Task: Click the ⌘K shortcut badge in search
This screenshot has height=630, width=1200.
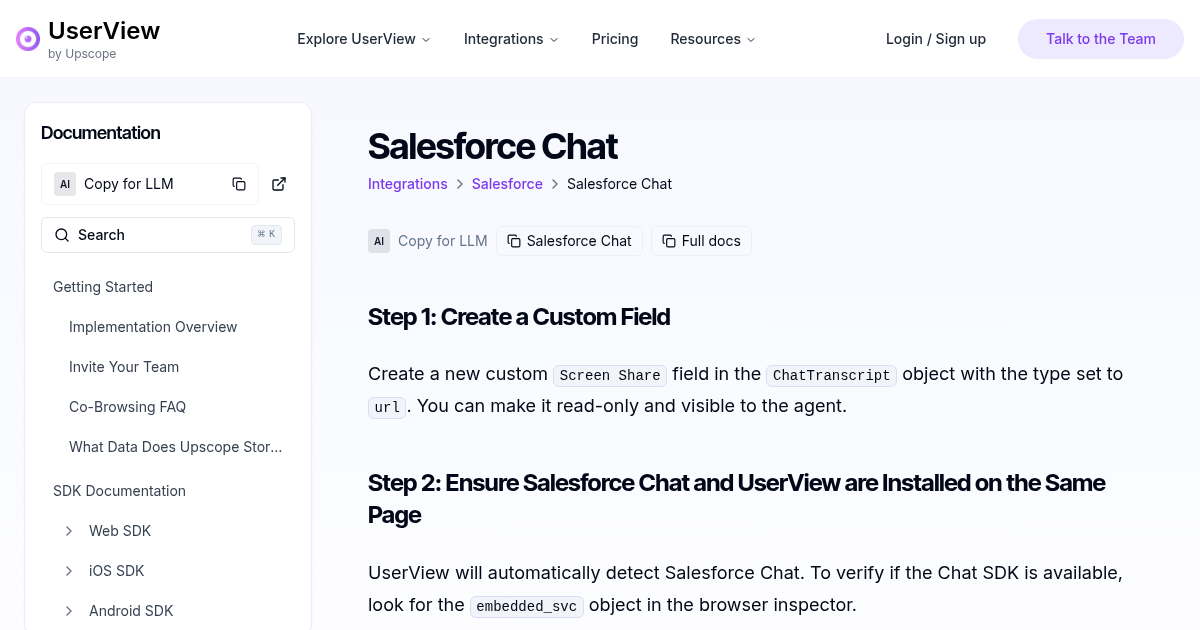Action: point(266,235)
